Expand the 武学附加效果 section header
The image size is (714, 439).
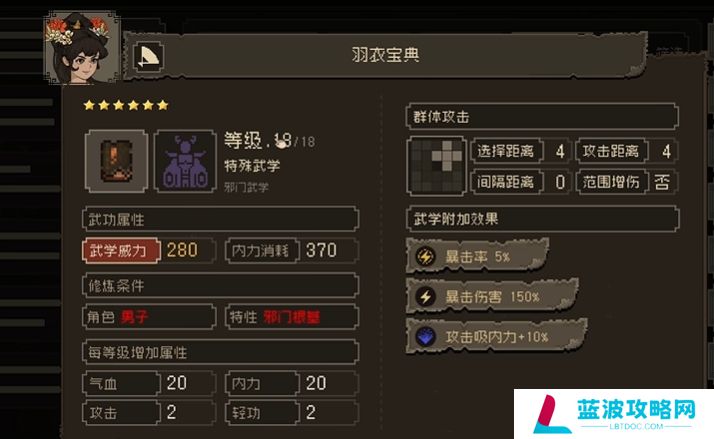[542, 219]
